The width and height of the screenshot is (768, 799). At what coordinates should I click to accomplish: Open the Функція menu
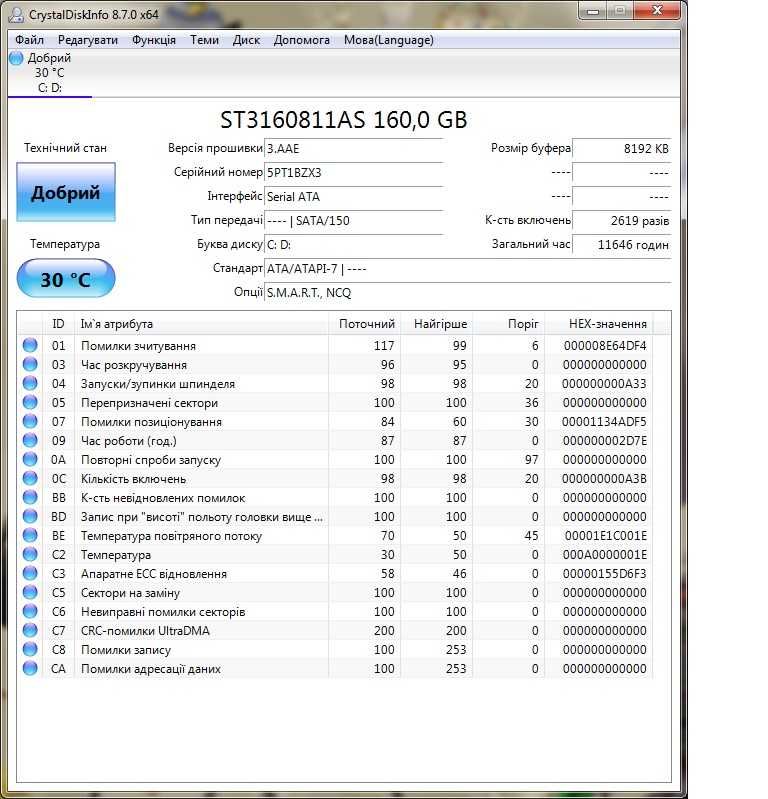pos(153,40)
